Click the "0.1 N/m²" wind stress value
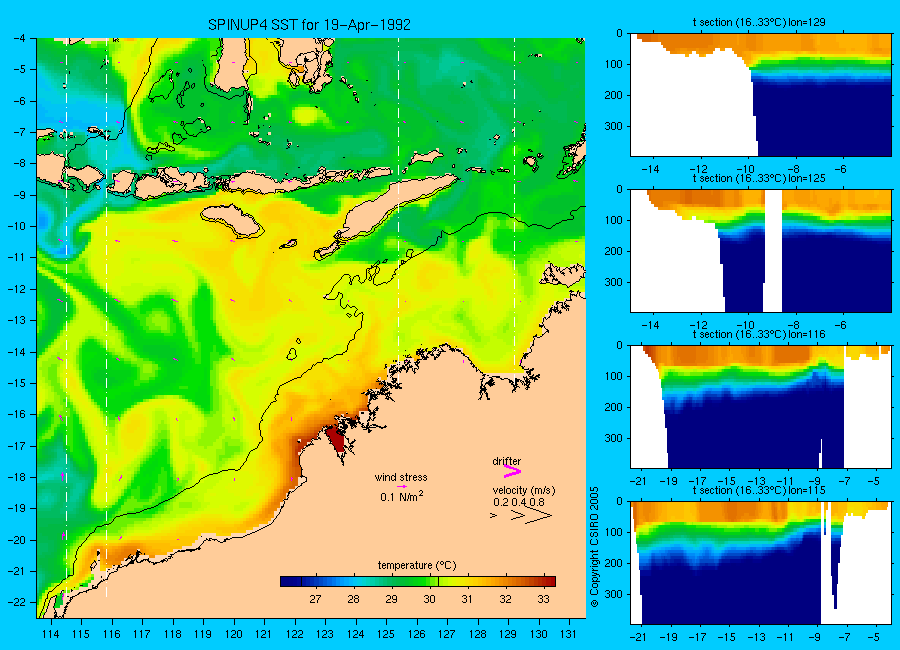Image resolution: width=900 pixels, height=650 pixels. pos(402,496)
